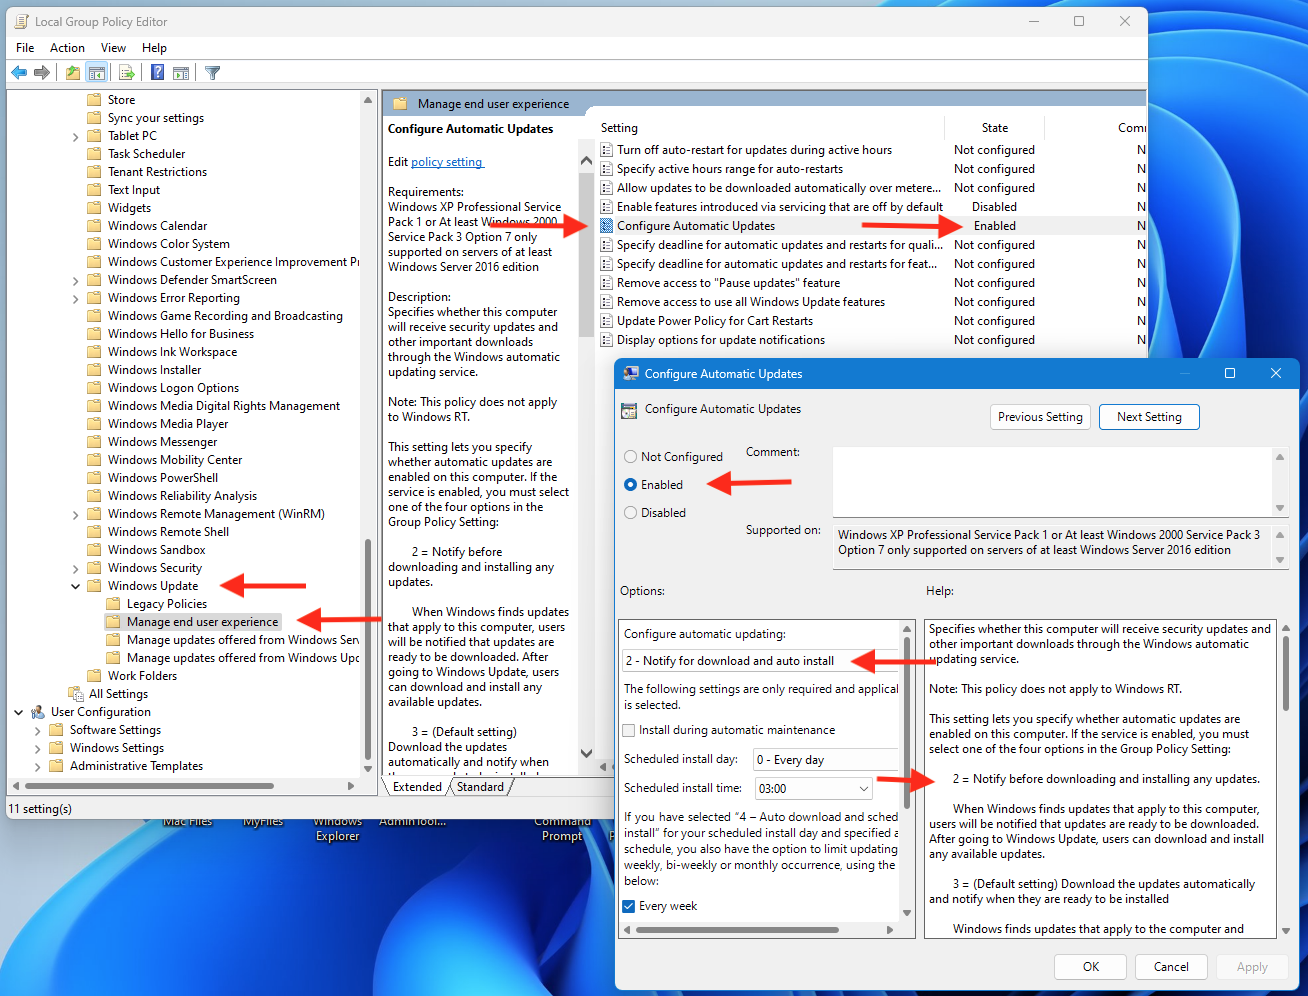Select the Not Configured radio button
Viewport: 1308px width, 996px height.
[631, 457]
